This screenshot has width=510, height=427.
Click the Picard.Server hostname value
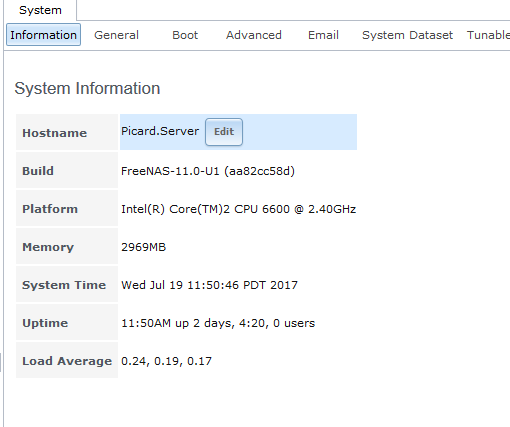click(160, 131)
